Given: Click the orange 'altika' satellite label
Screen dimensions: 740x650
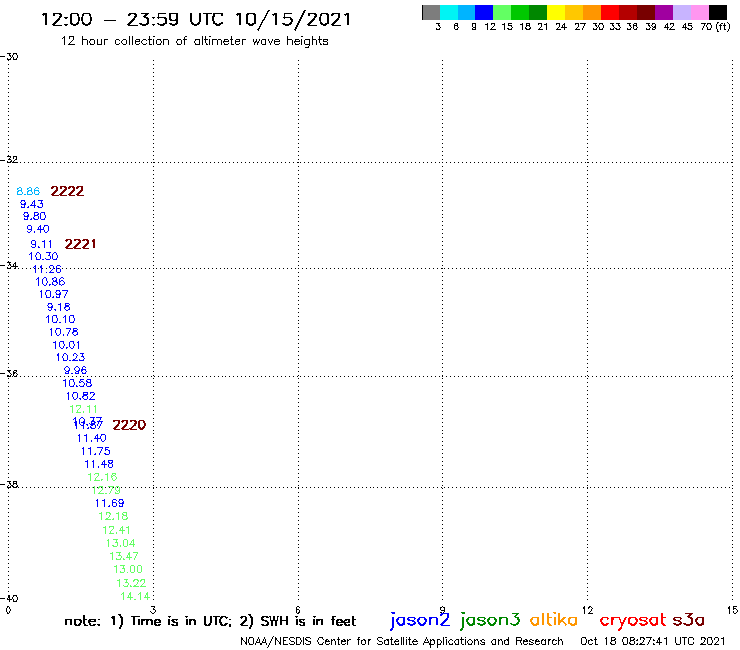Looking at the screenshot, I should 554,619.
